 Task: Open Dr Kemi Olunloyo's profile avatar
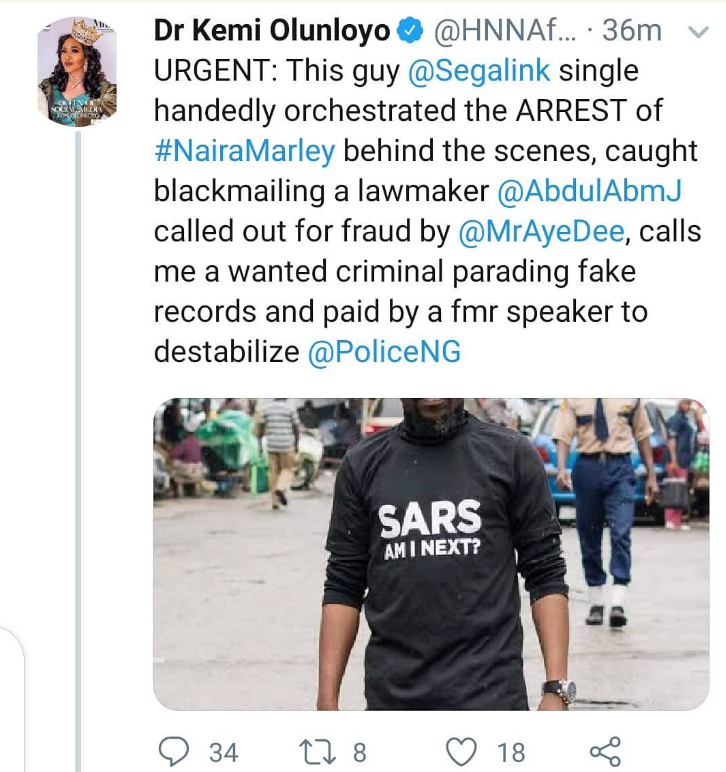[x=77, y=72]
